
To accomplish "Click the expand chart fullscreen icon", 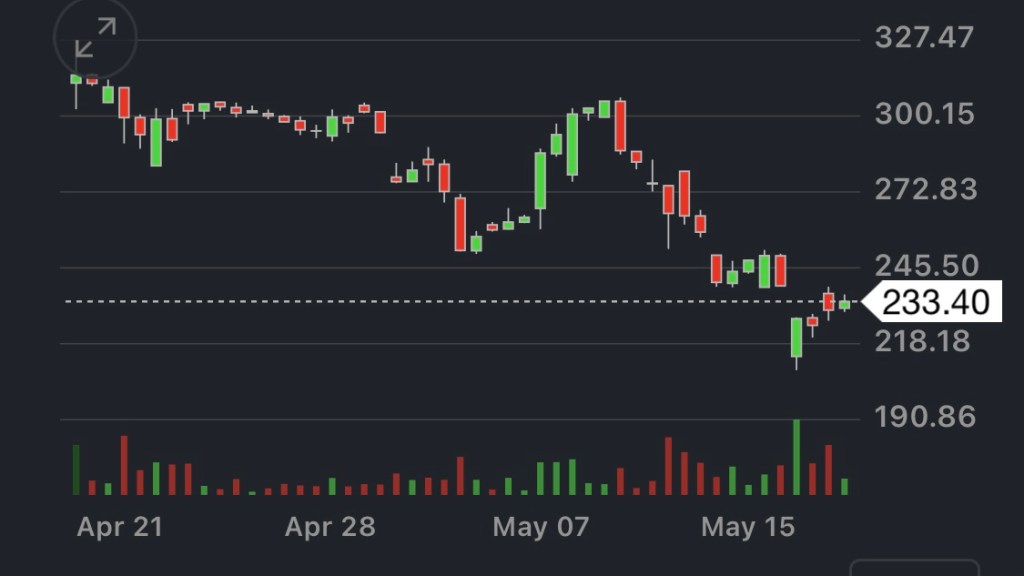I will [95, 39].
